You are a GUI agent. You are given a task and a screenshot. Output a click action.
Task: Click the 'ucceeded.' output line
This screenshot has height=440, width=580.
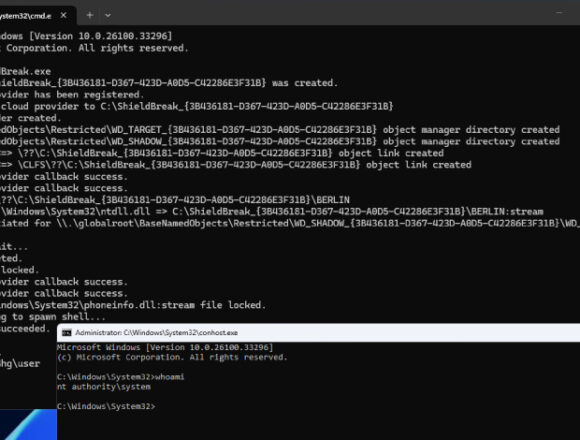pyautogui.click(x=24, y=328)
